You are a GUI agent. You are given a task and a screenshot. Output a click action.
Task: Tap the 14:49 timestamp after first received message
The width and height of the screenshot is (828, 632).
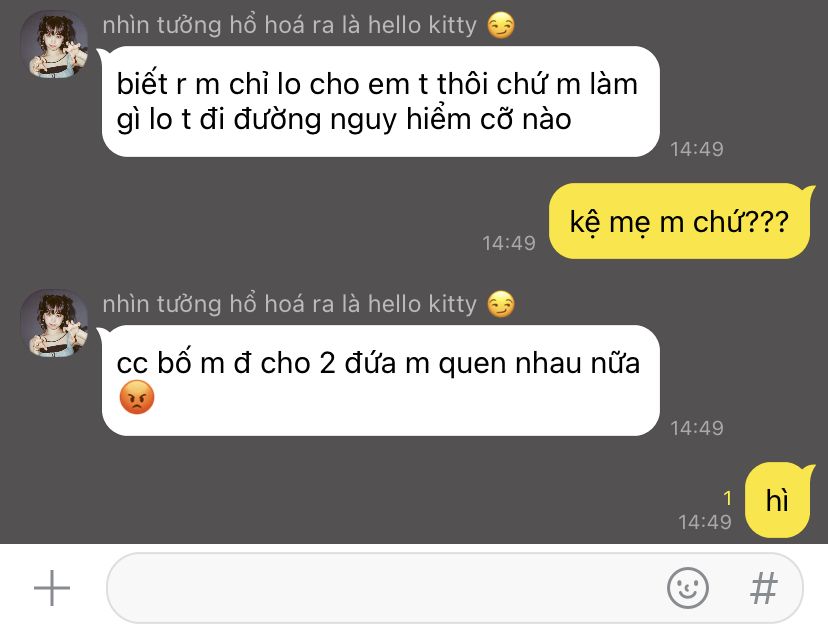(x=697, y=149)
